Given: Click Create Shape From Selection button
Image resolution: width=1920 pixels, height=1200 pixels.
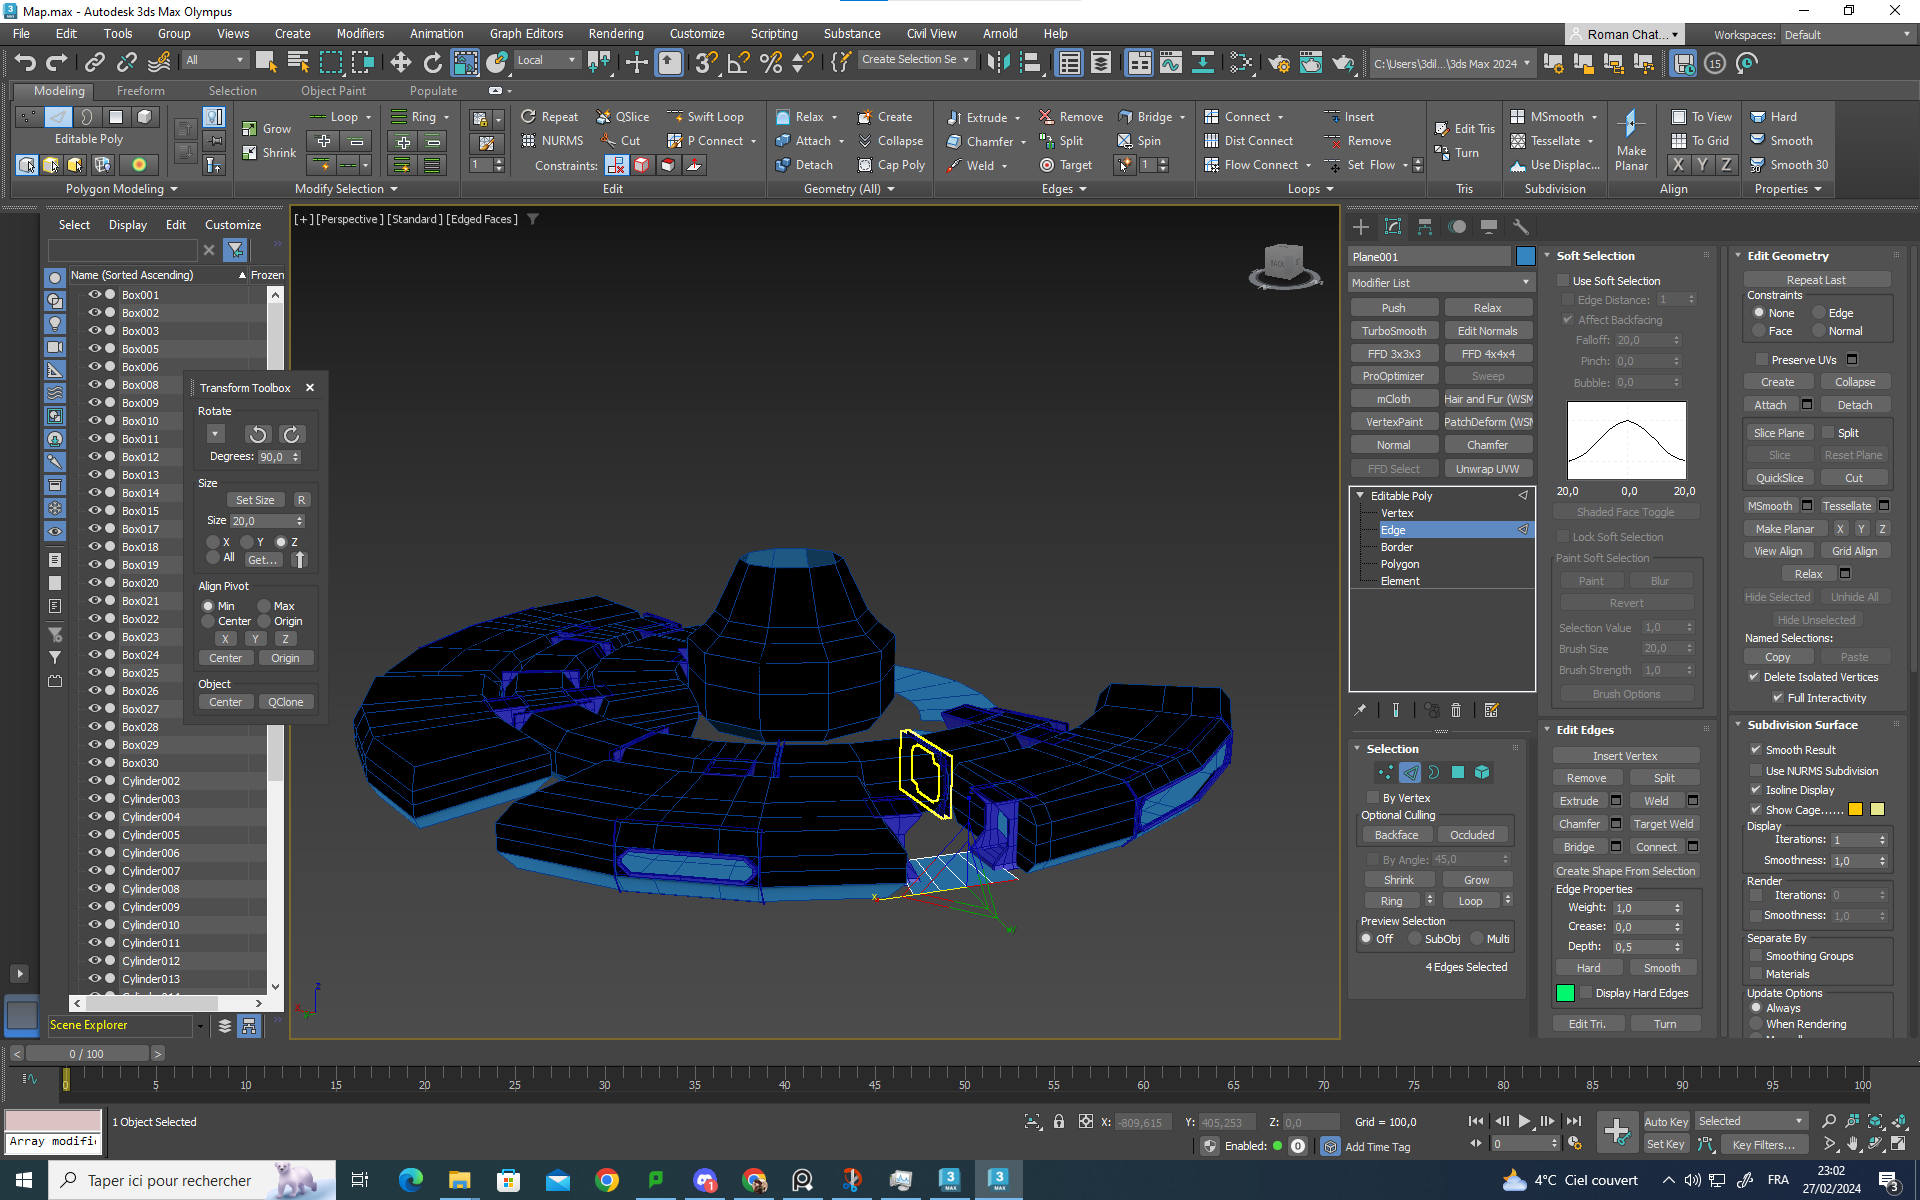Looking at the screenshot, I should click(1626, 871).
